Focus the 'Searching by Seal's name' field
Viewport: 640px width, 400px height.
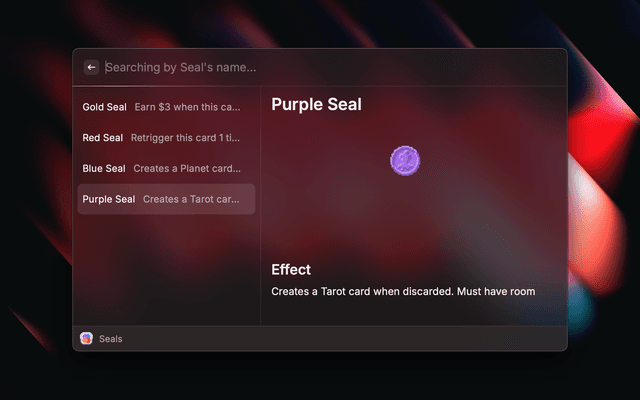pyautogui.click(x=300, y=67)
